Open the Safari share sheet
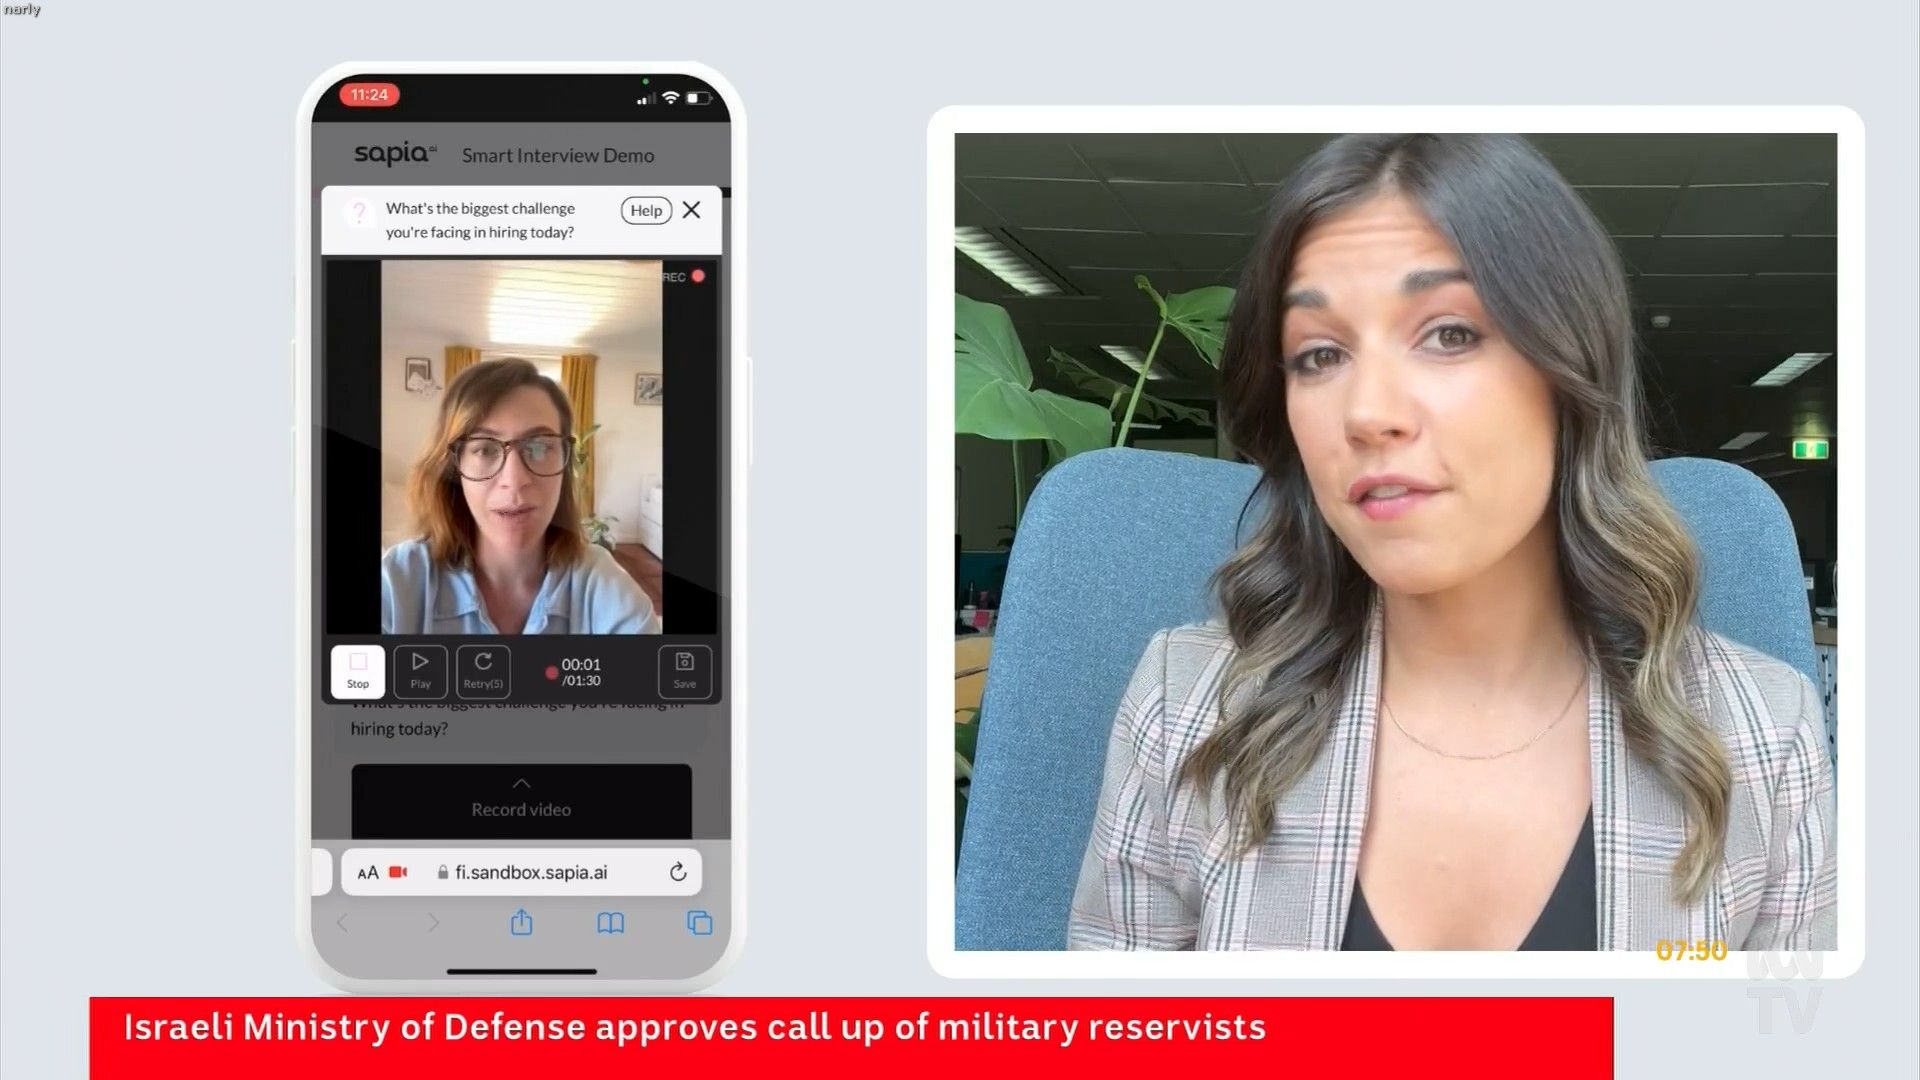This screenshot has width=1920, height=1080. [522, 923]
